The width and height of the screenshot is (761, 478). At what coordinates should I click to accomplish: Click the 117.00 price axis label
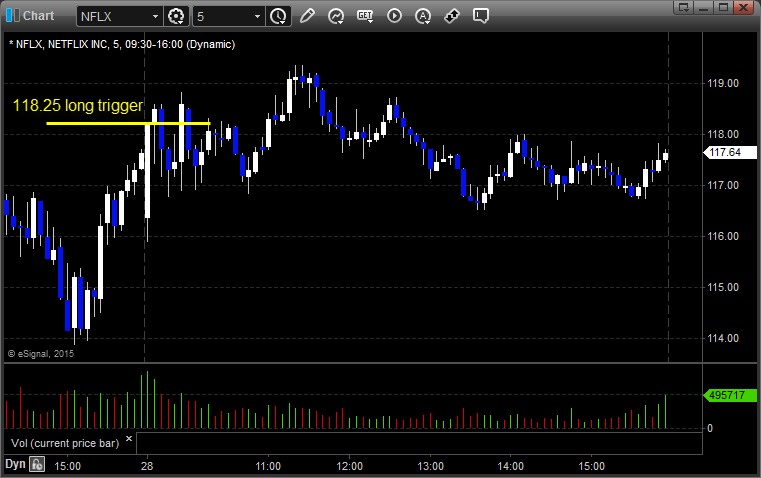[723, 185]
